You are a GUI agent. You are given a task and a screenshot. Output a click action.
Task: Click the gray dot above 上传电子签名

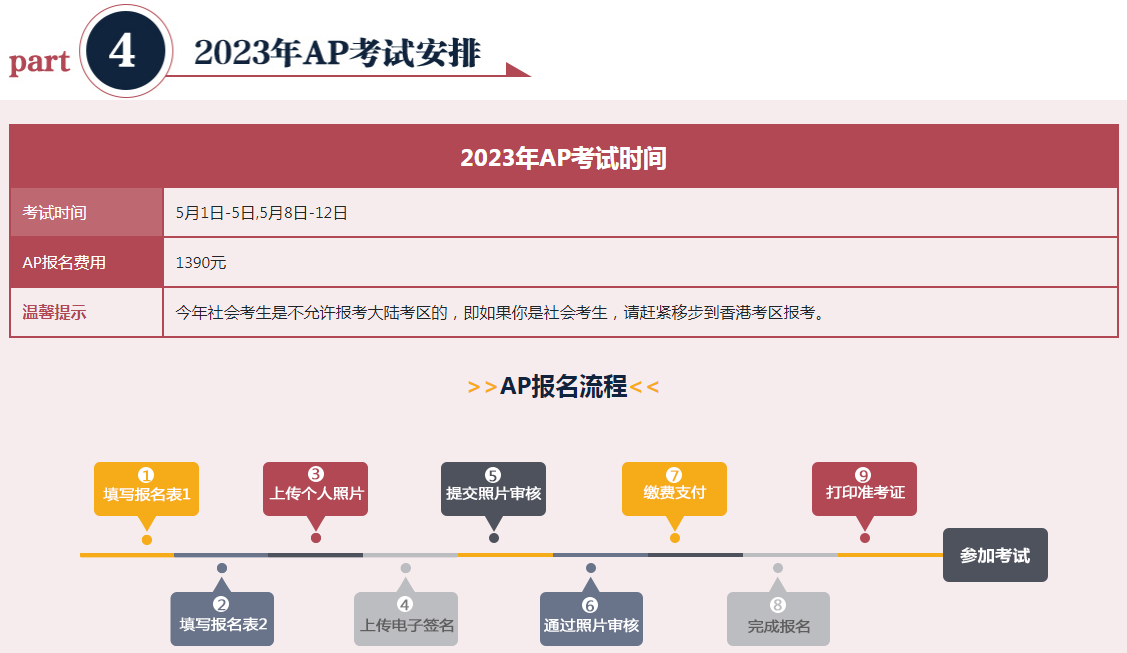tap(405, 568)
